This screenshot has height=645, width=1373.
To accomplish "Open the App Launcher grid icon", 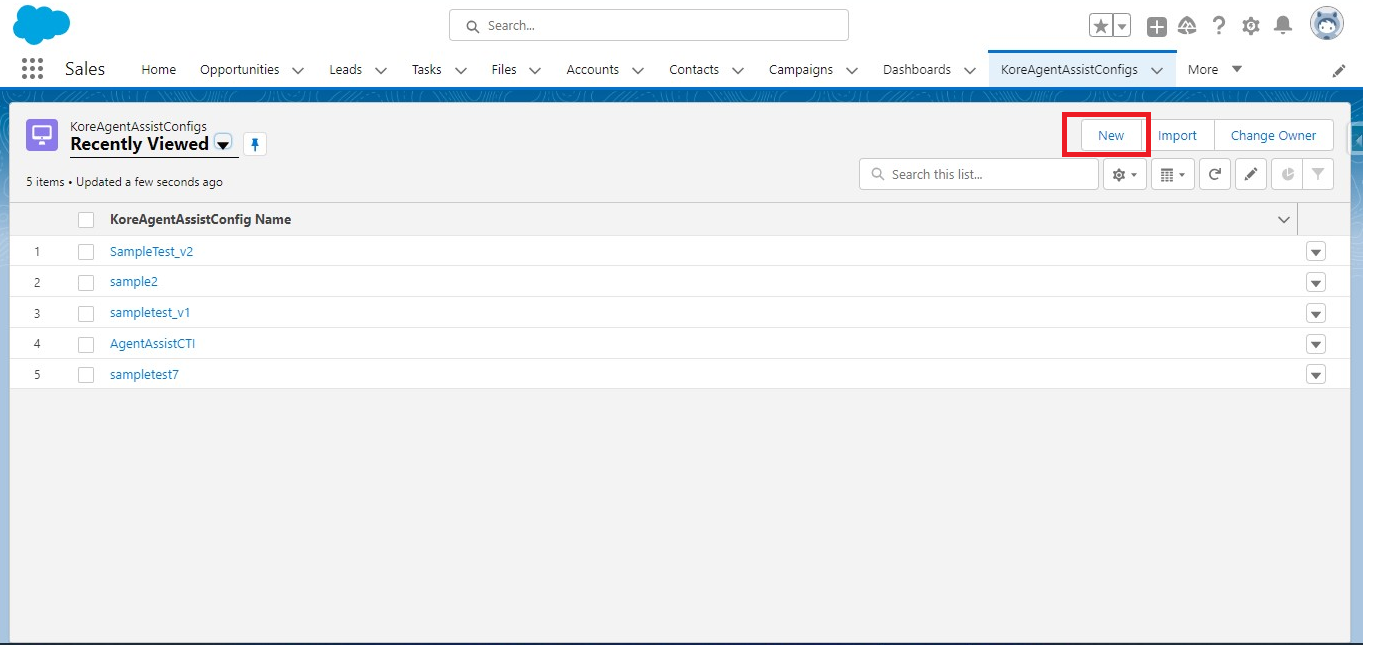I will coord(32,69).
